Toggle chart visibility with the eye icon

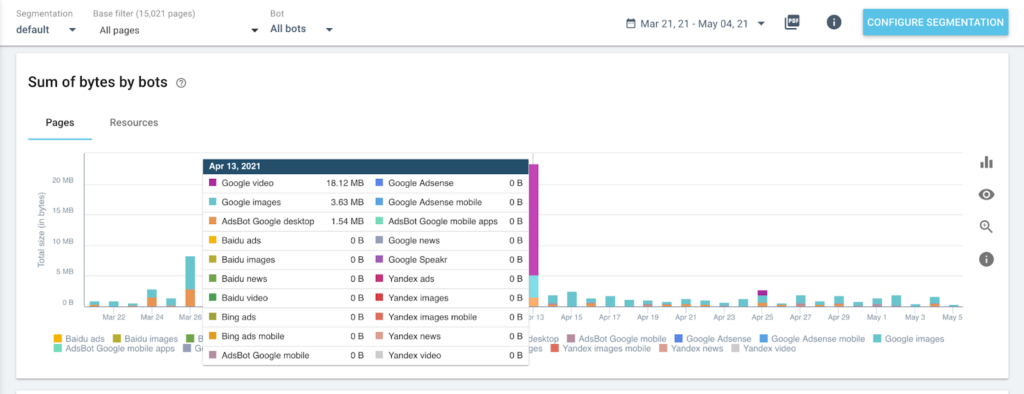(x=986, y=194)
